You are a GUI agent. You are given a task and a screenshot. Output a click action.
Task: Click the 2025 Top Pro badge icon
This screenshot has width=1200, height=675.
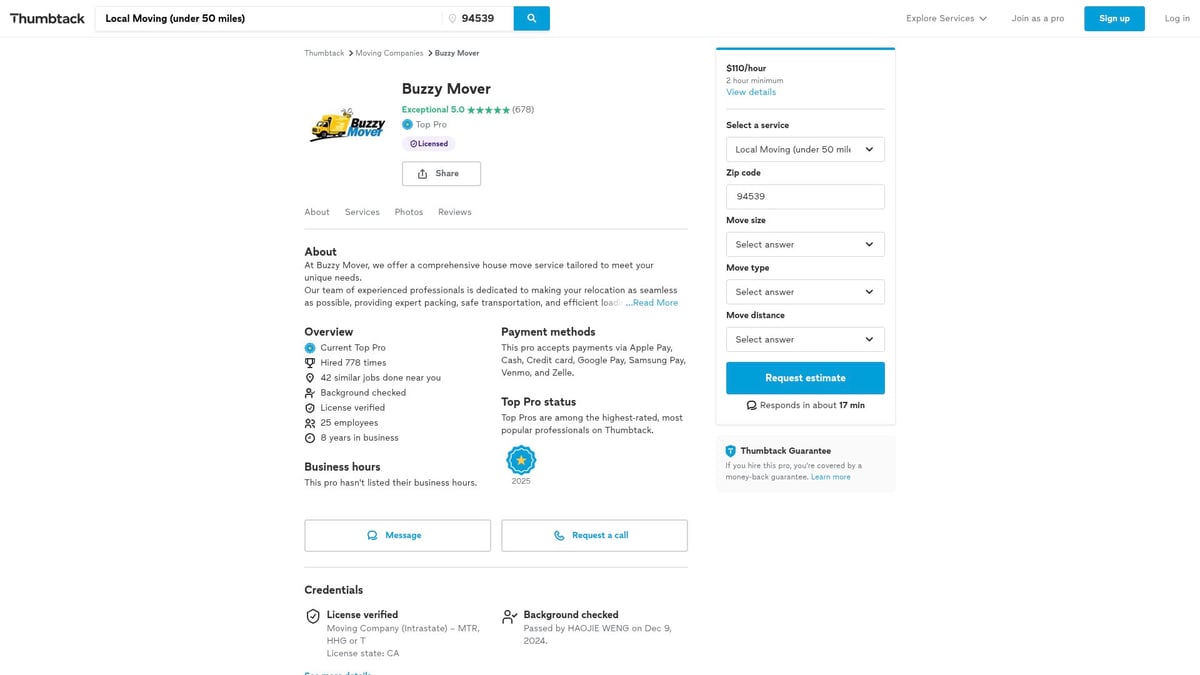521,460
